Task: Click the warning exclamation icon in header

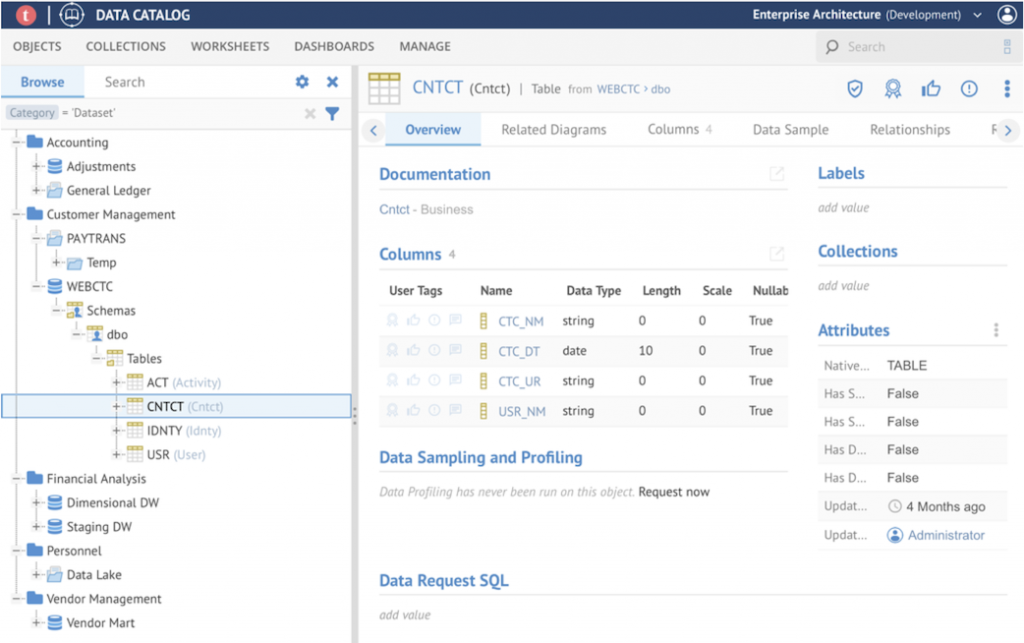Action: [x=969, y=89]
